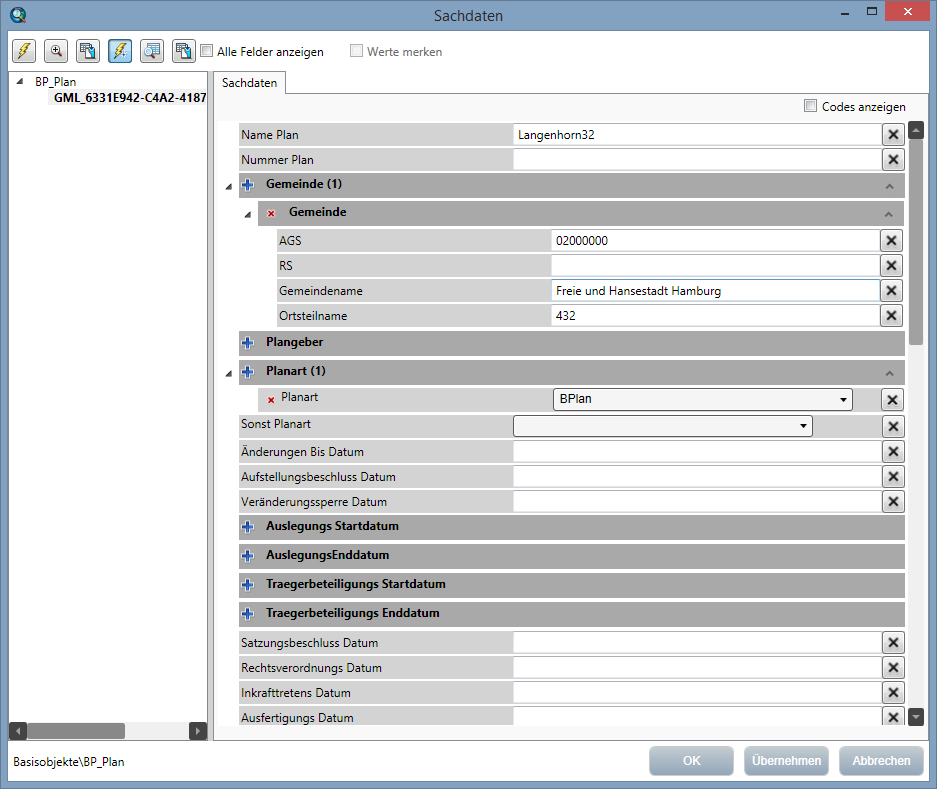This screenshot has height=789, width=937.
Task: Add a Plangeber entry with plus icon
Action: coord(248,342)
